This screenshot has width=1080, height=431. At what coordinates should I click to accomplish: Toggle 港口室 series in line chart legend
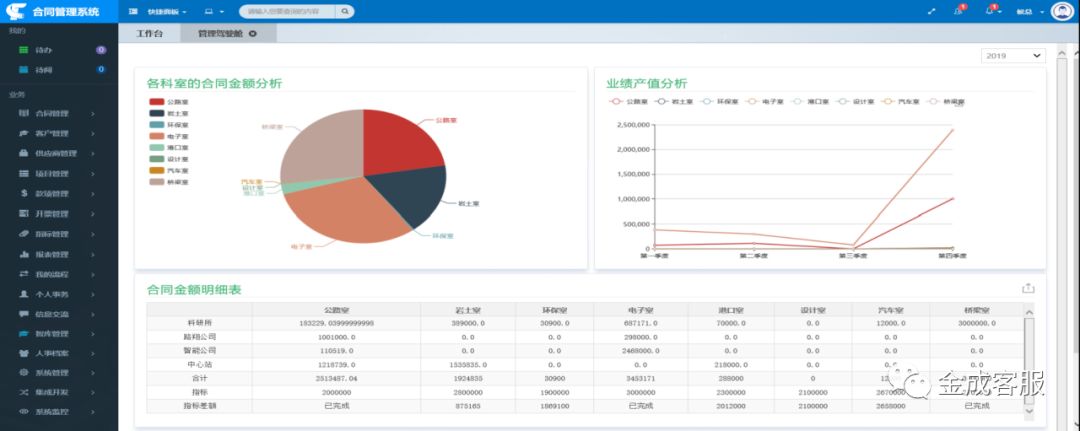(809, 101)
